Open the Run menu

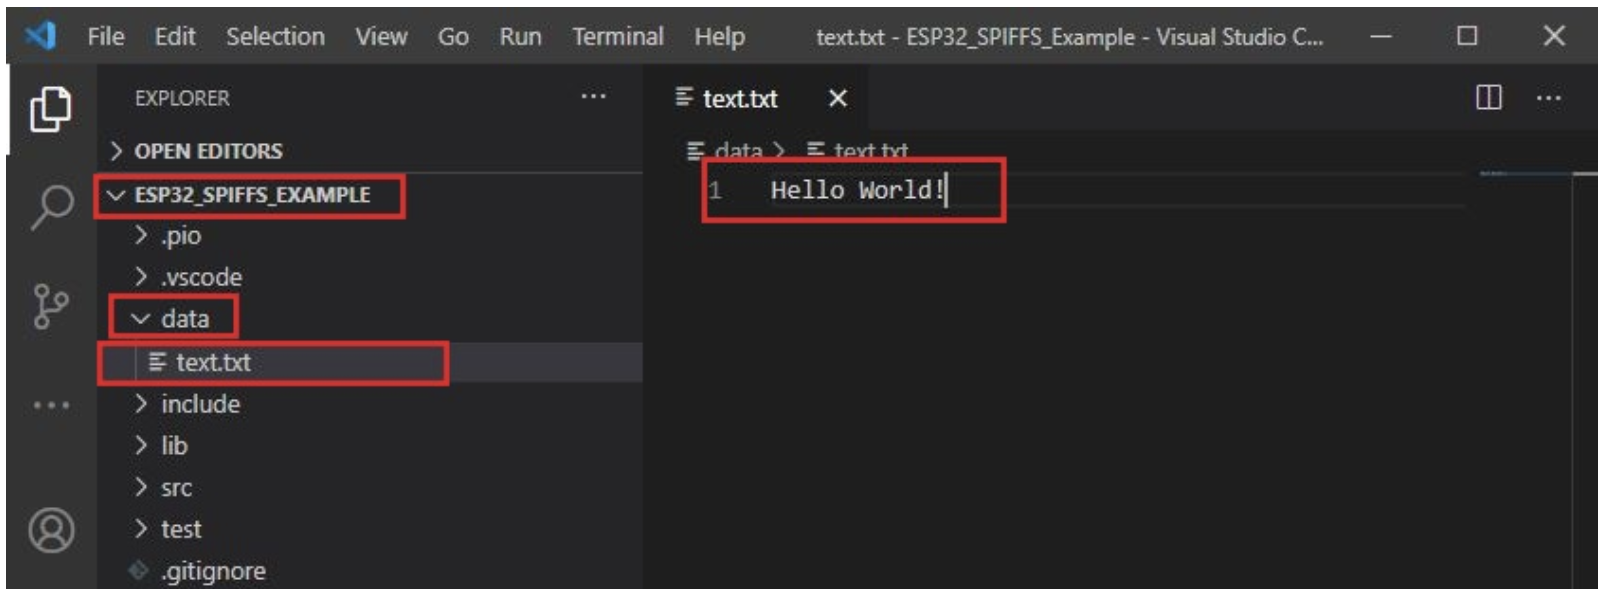point(520,37)
